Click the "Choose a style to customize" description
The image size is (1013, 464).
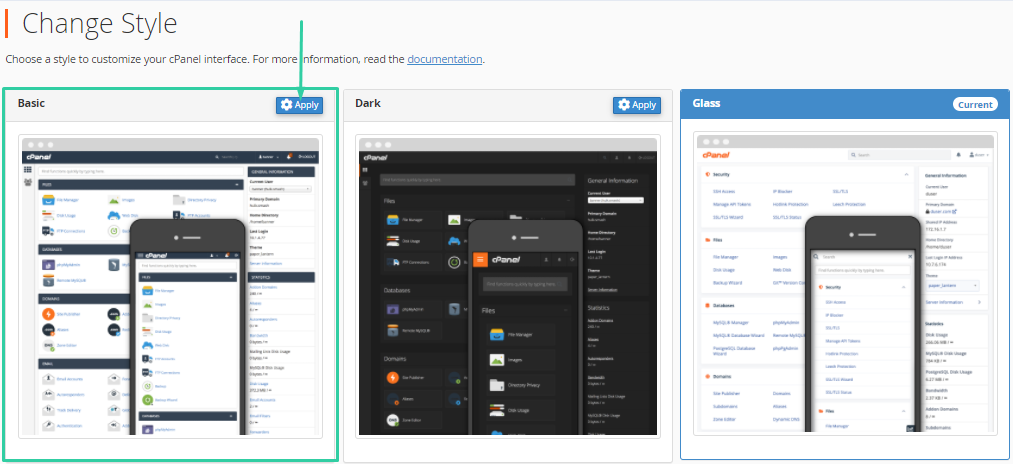[x=245, y=59]
